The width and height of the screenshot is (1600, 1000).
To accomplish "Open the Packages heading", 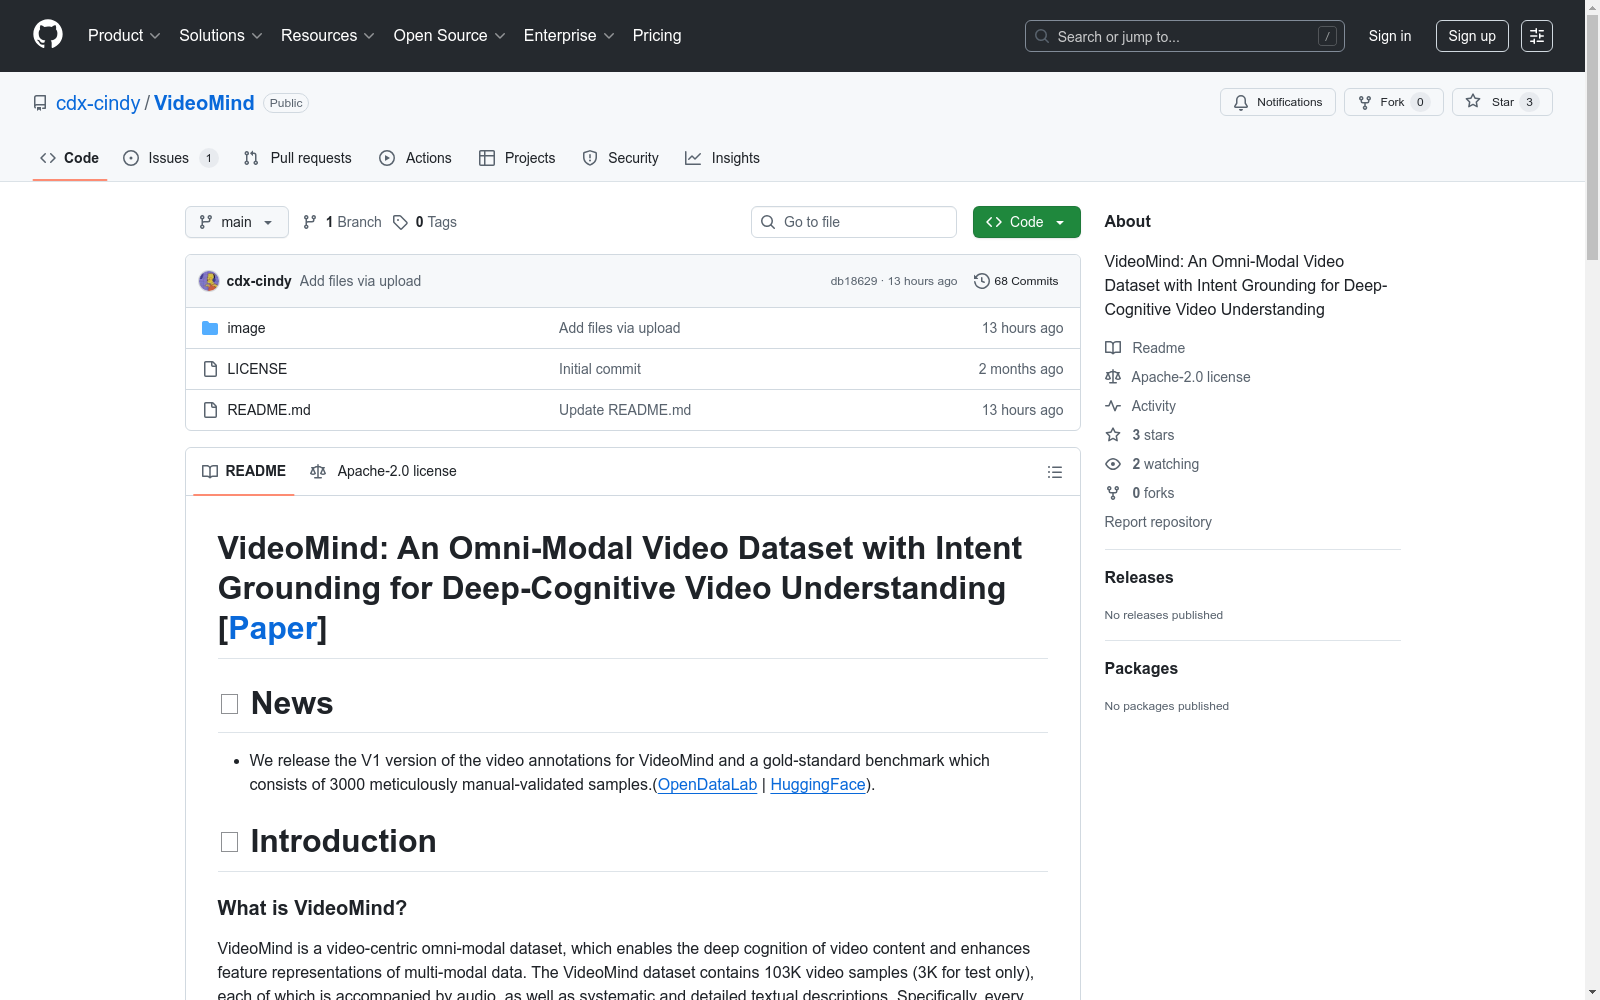I will 1141,668.
